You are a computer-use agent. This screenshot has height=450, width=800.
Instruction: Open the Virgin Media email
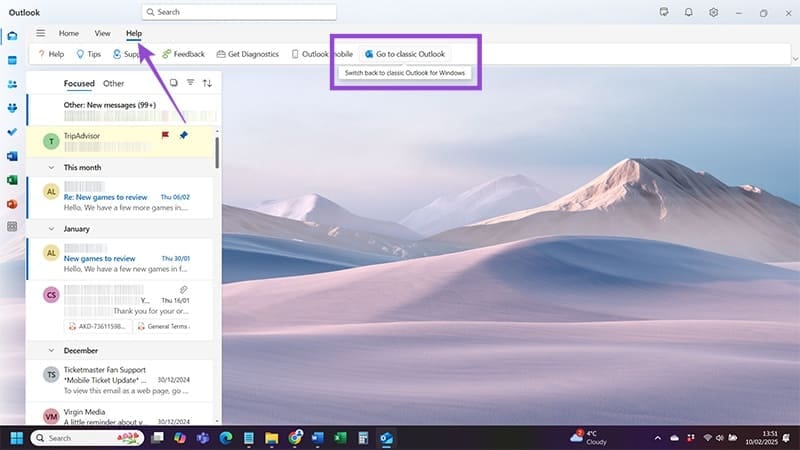click(x=120, y=414)
